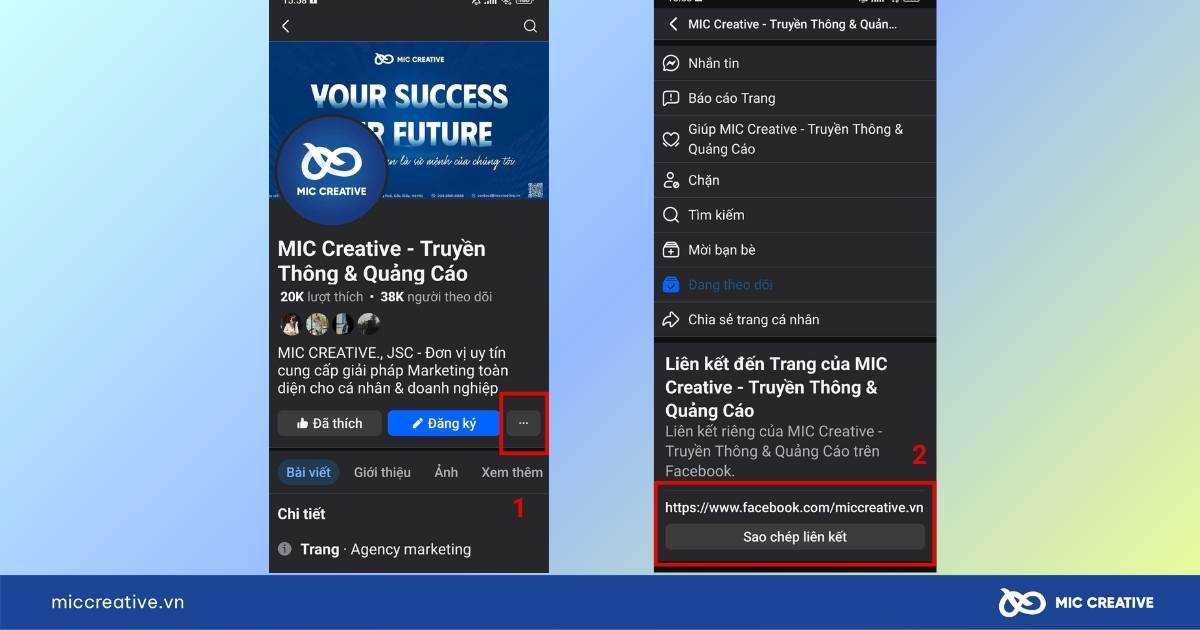Image resolution: width=1200 pixels, height=630 pixels.
Task: Click the miccreative.vn footer link
Action: 117,602
